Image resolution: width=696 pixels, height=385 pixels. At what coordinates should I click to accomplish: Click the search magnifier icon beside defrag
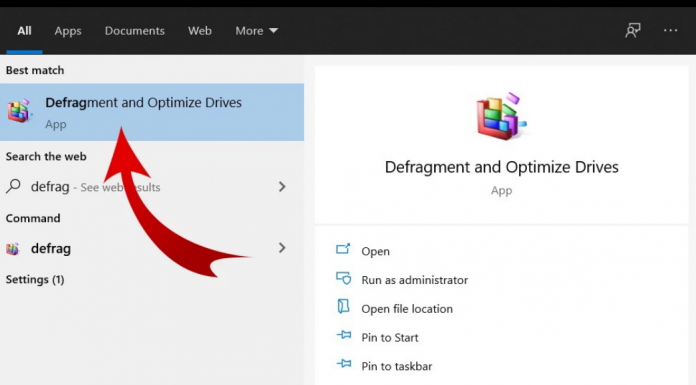(x=13, y=186)
